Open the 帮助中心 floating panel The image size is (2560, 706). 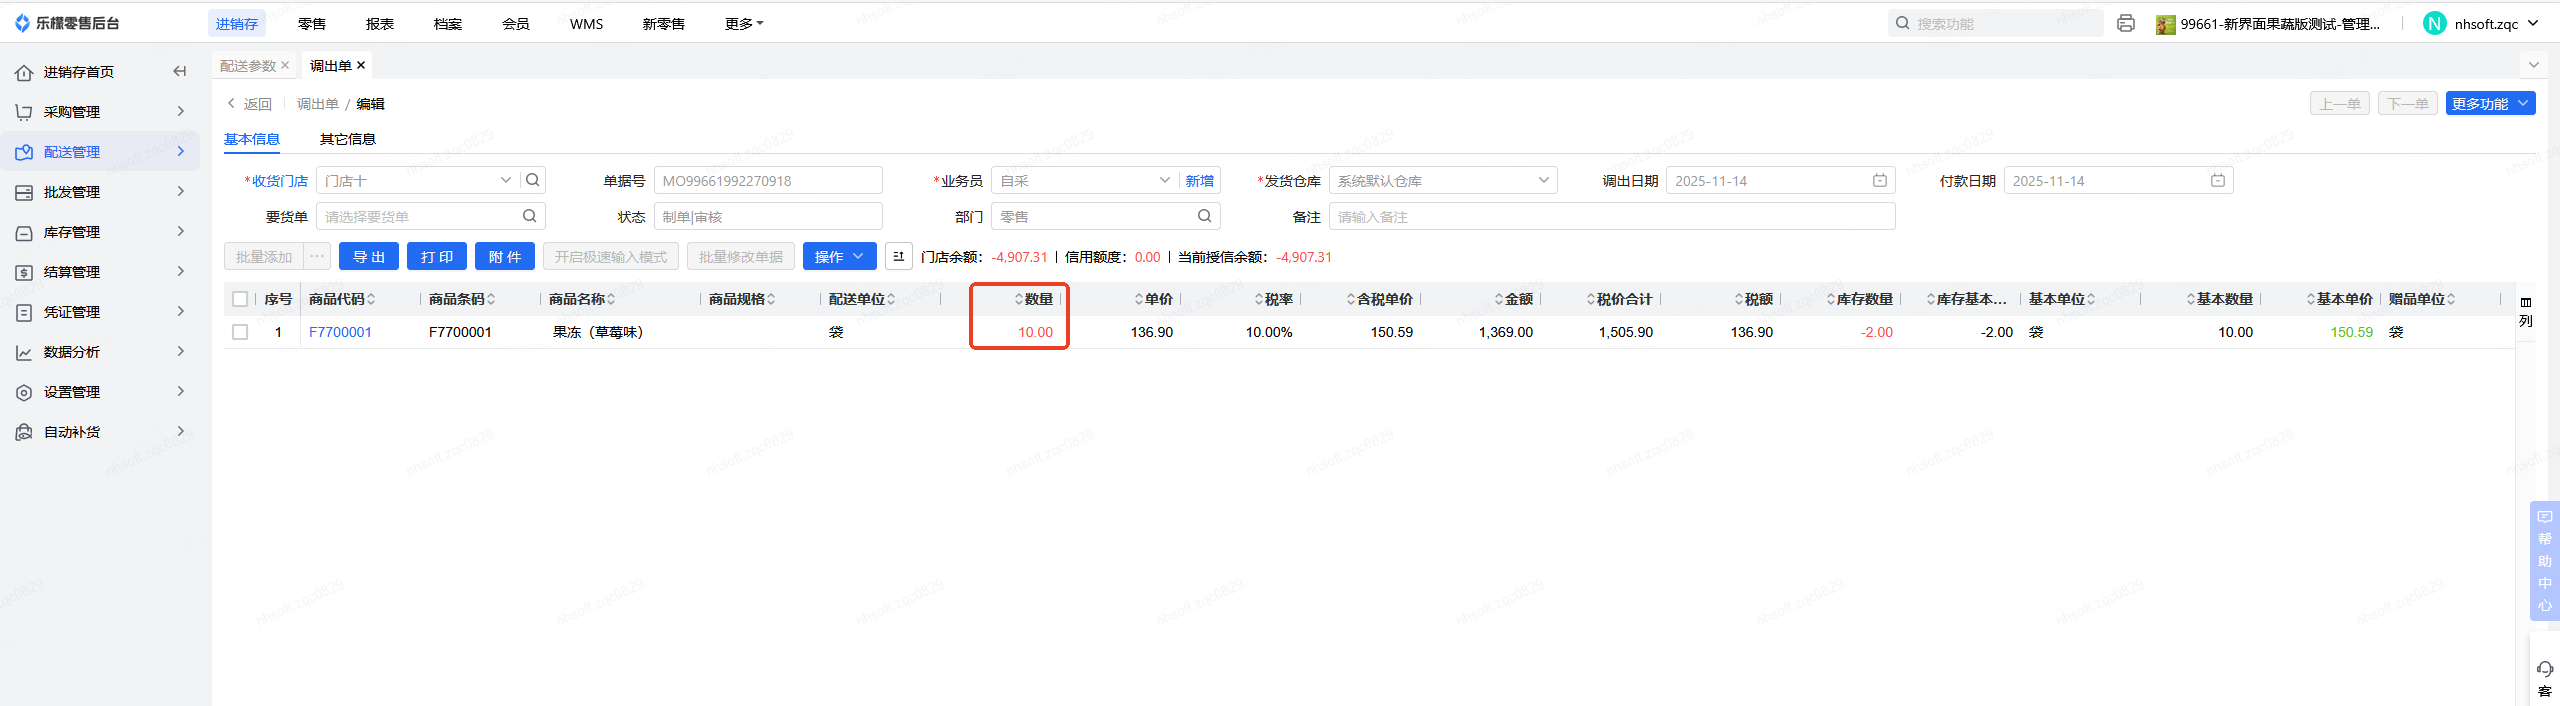pos(2545,560)
